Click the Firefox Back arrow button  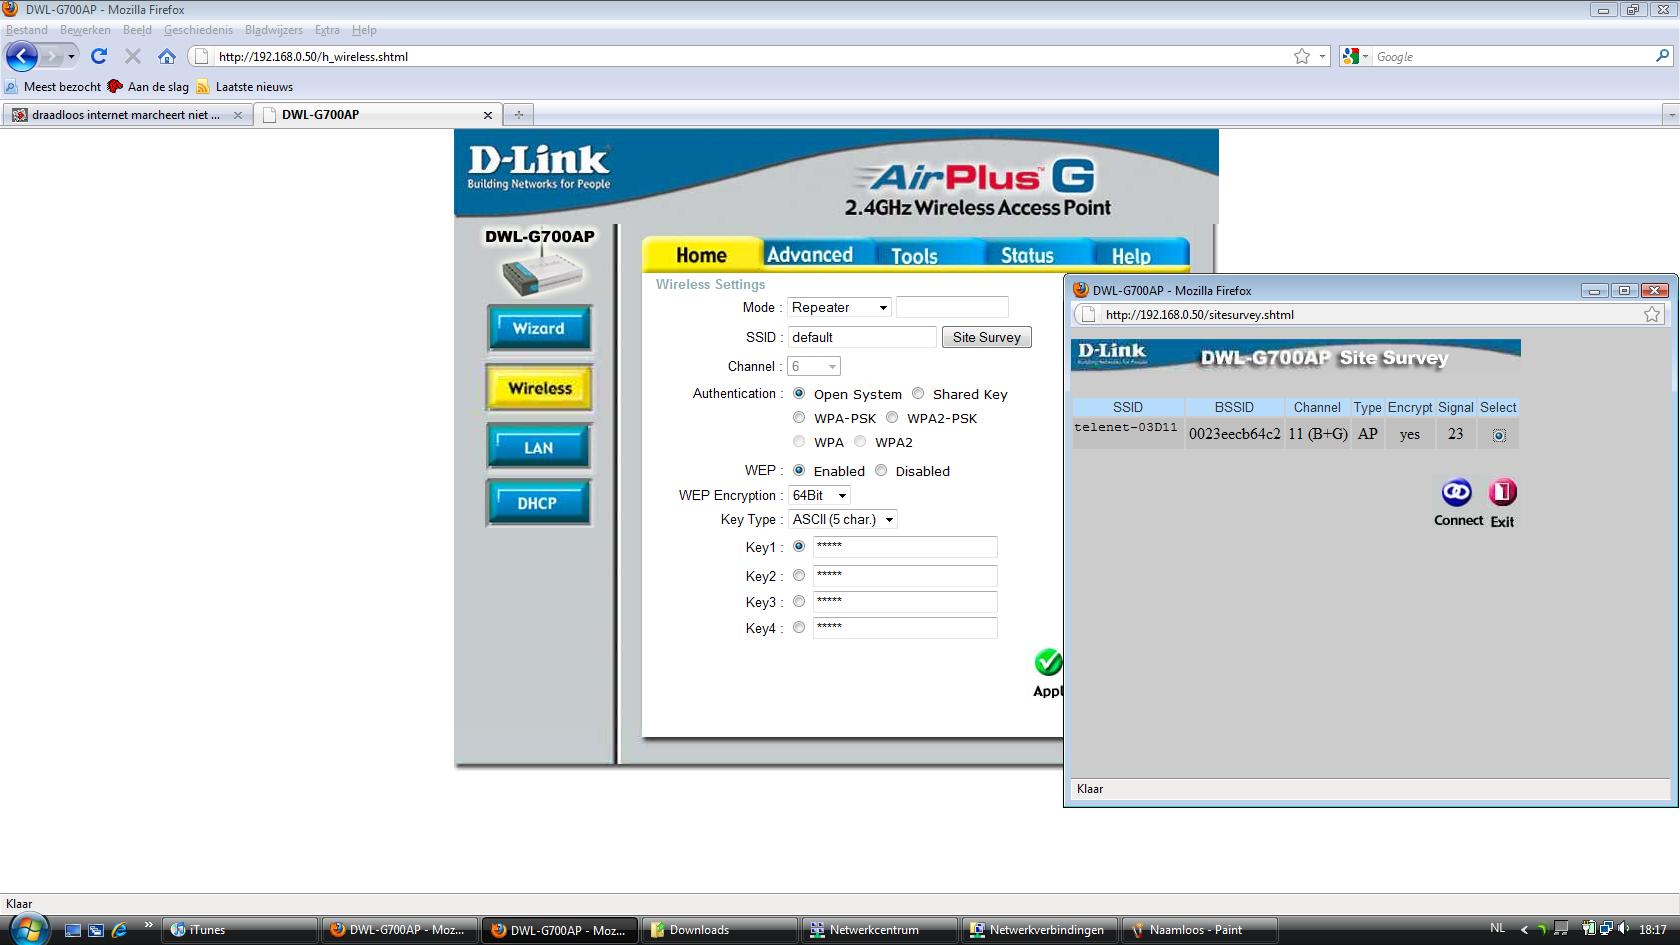point(22,56)
